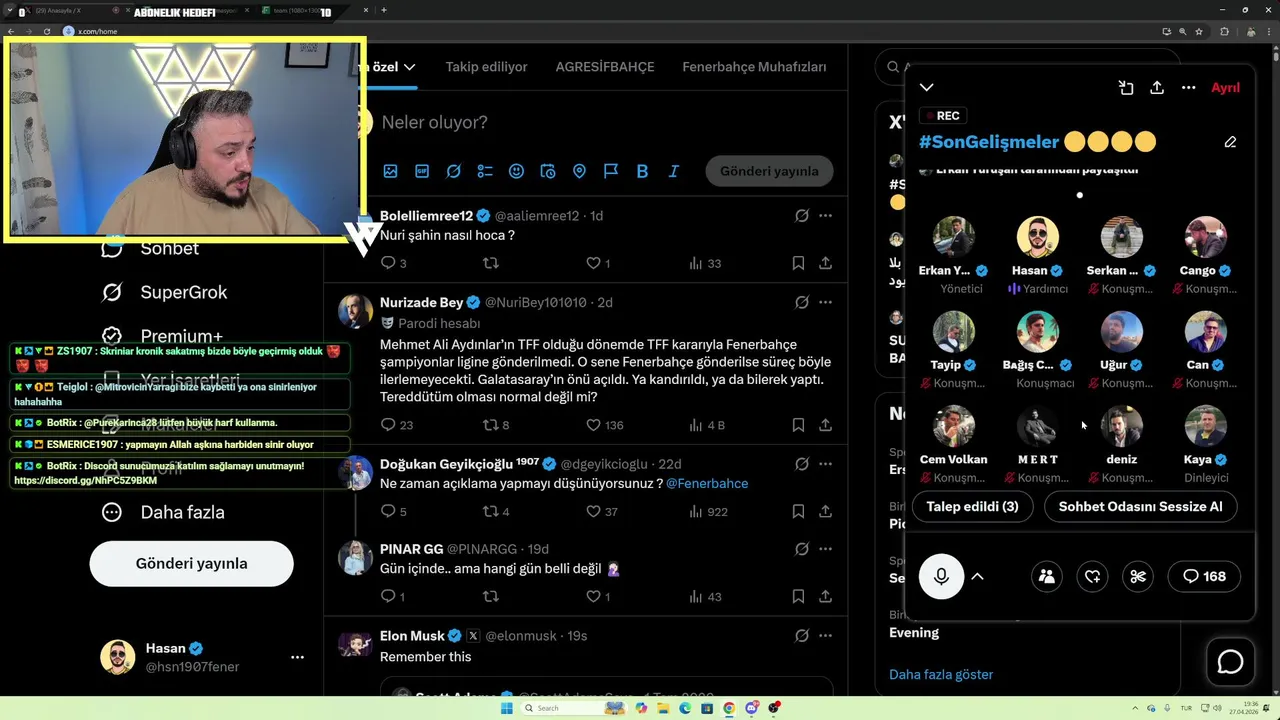This screenshot has height=720, width=1280.
Task: Click the sidebar Gönderi yayınla button
Action: click(191, 563)
